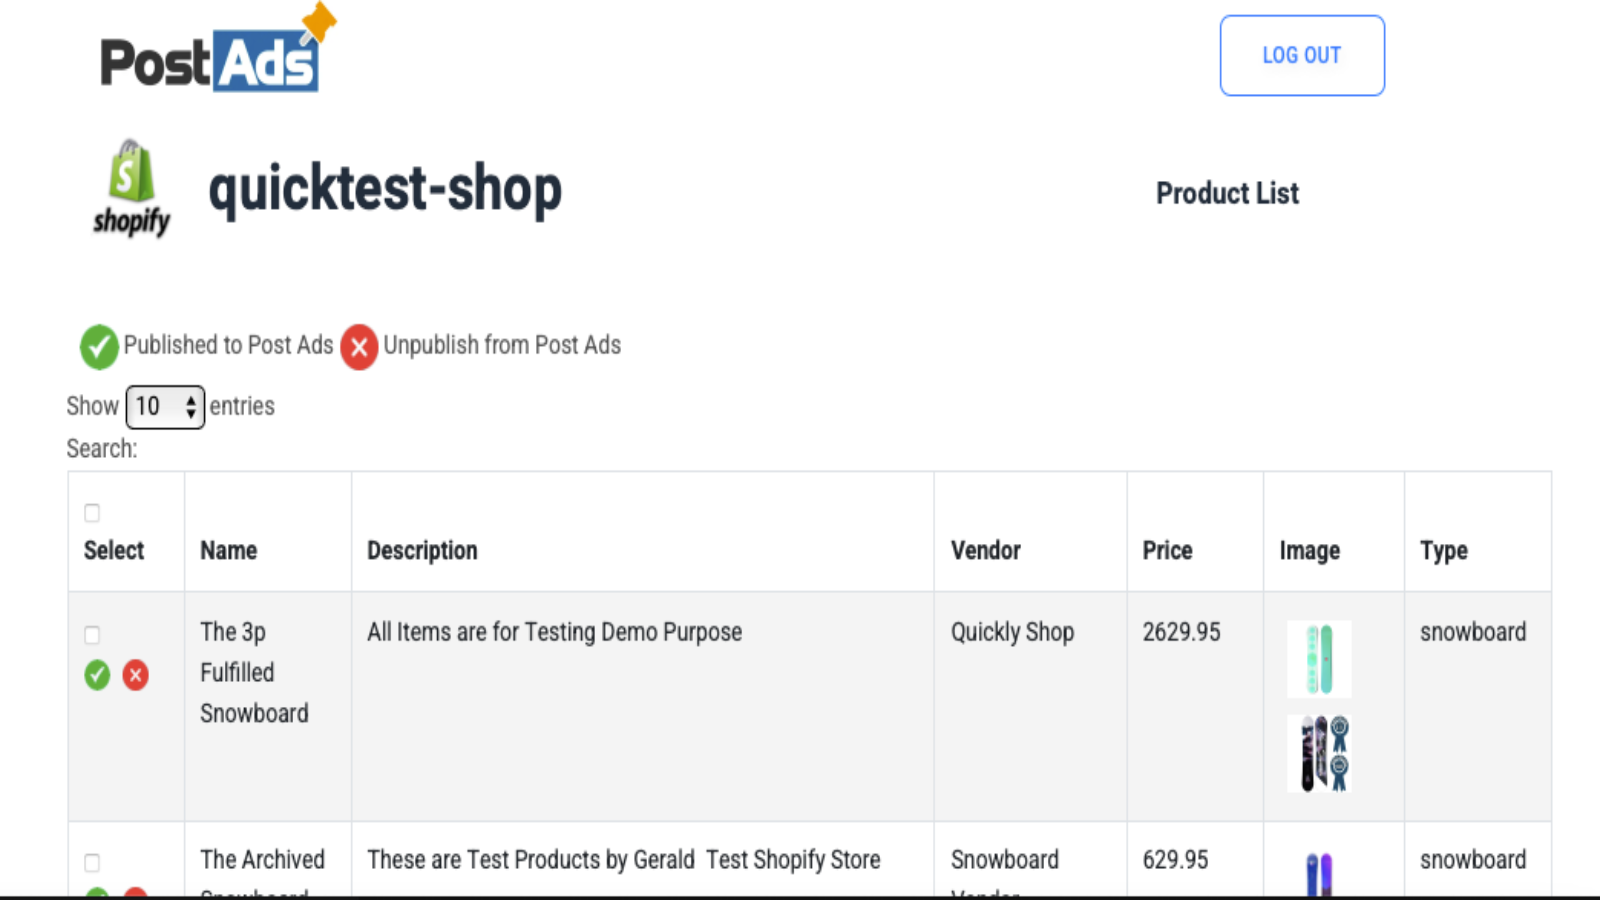Unpublish The 3p Fulfilled Snowboard via red X
Viewport: 1600px width, 900px height.
(136, 675)
